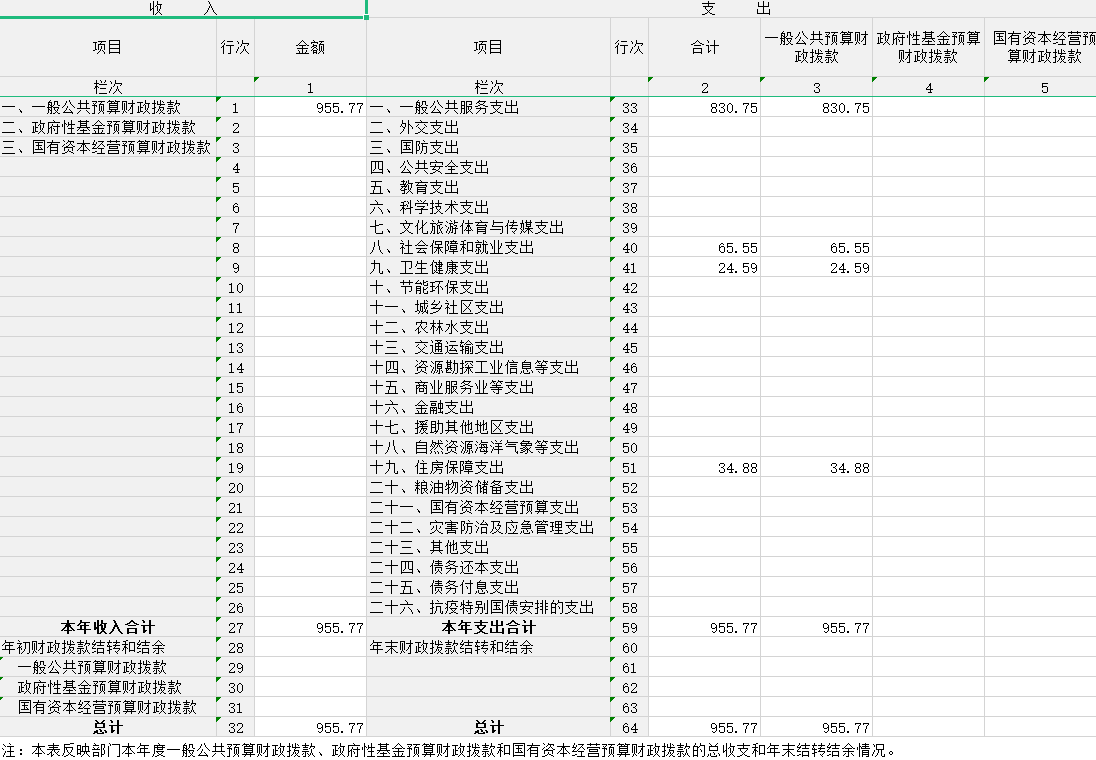Click the footnote starting with 注：本表反映
This screenshot has height=760, width=1096.
[450, 750]
